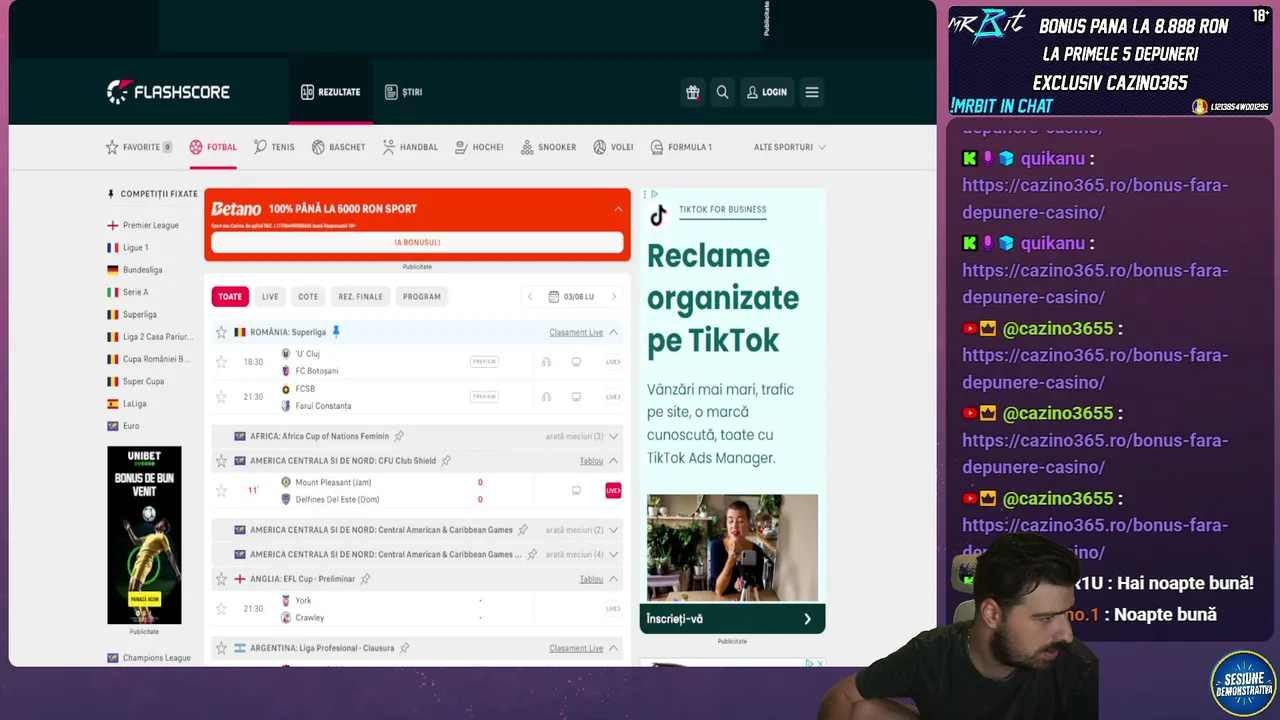
Task: Pin the CFU Club Shield league
Action: pos(446,461)
